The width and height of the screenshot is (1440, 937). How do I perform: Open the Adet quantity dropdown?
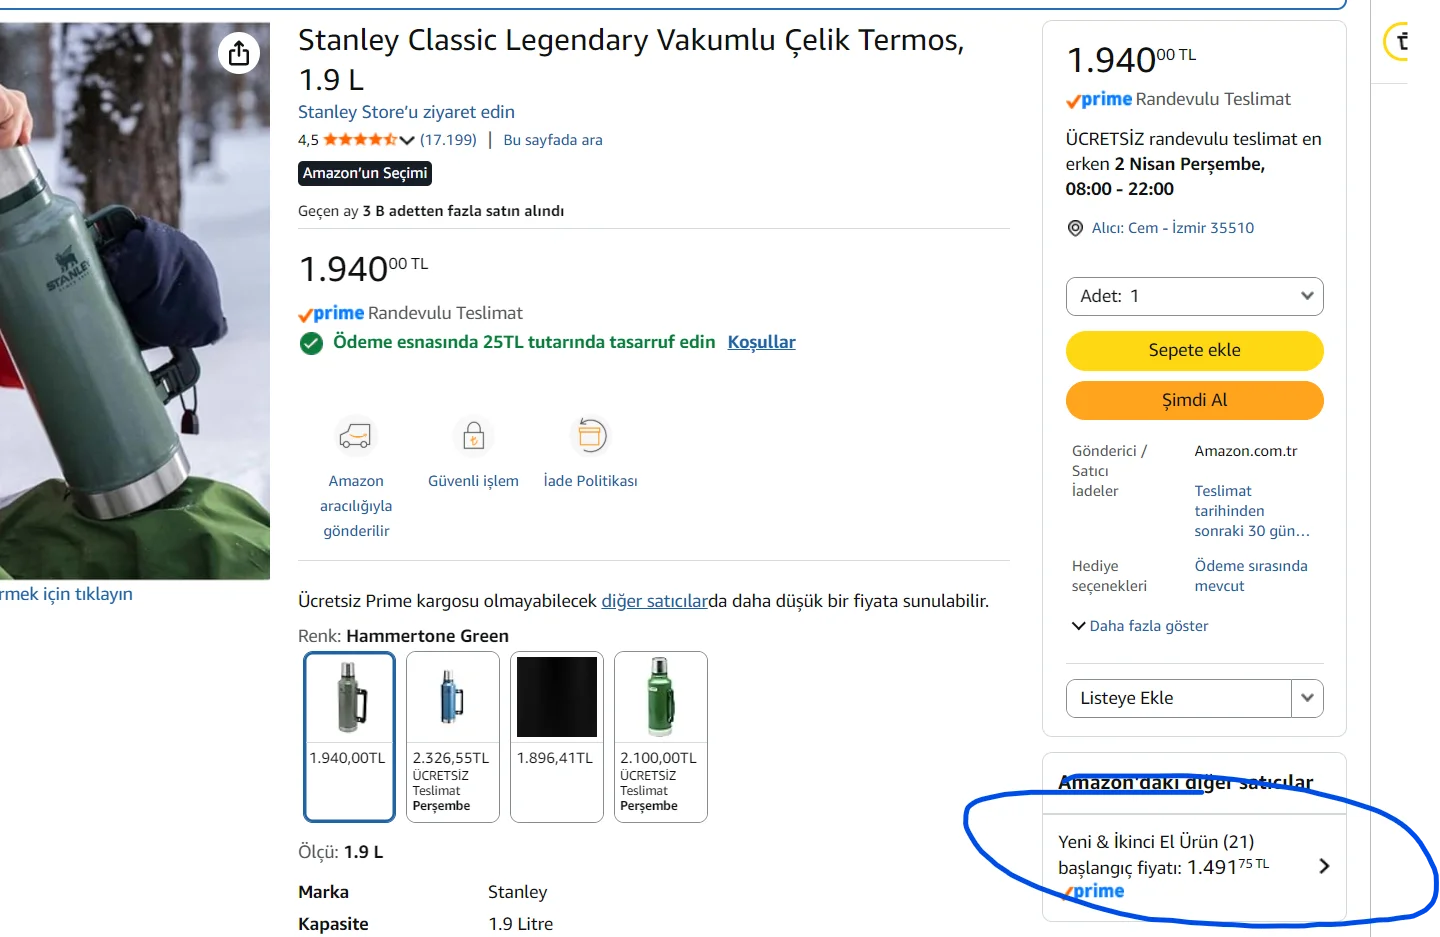click(x=1194, y=296)
